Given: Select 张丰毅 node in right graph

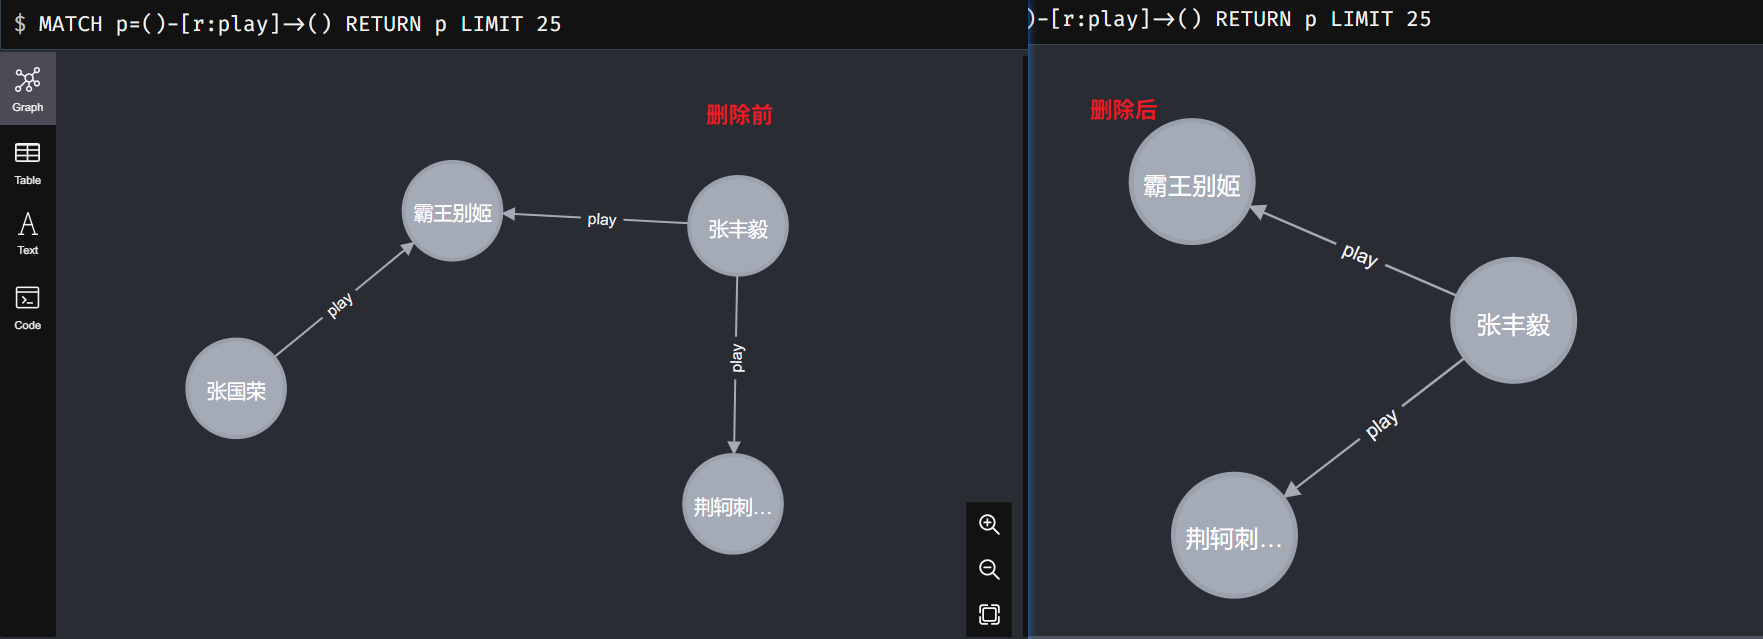Looking at the screenshot, I should pyautogui.click(x=1513, y=321).
